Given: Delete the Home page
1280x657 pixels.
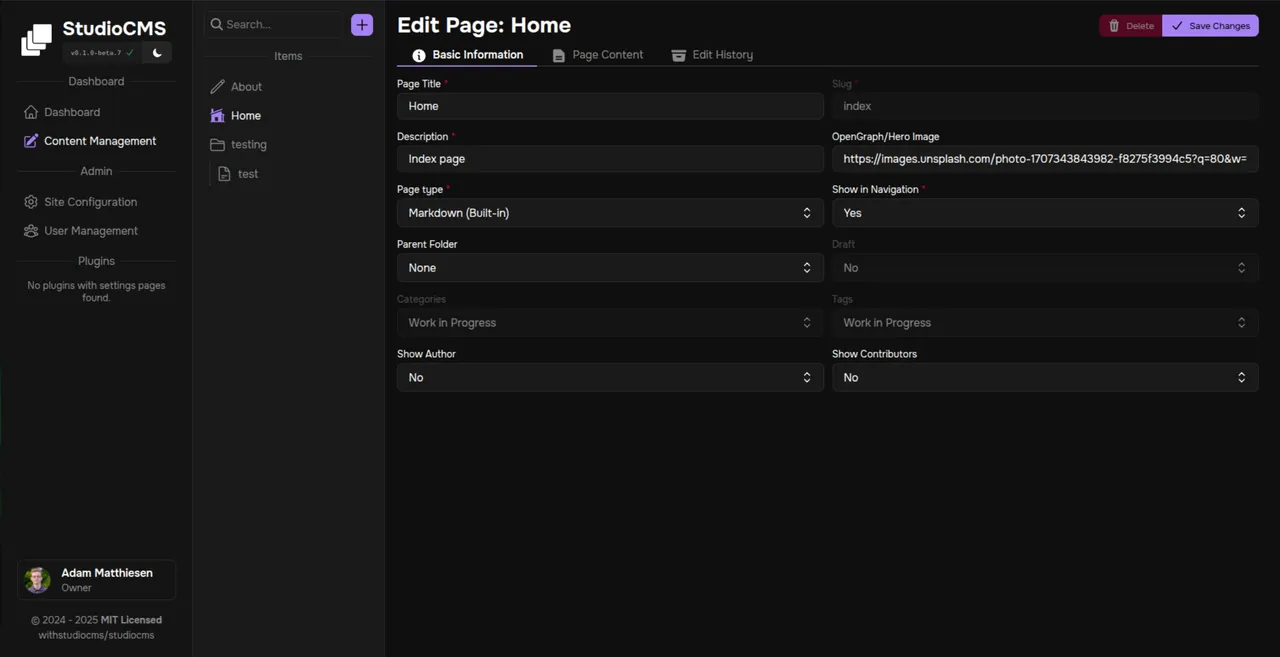Looking at the screenshot, I should 1130,25.
